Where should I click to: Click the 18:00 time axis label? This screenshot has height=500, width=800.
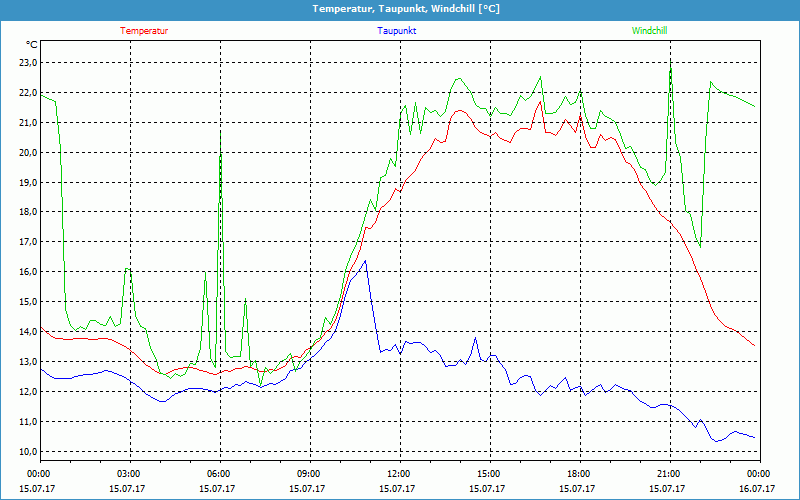point(579,473)
